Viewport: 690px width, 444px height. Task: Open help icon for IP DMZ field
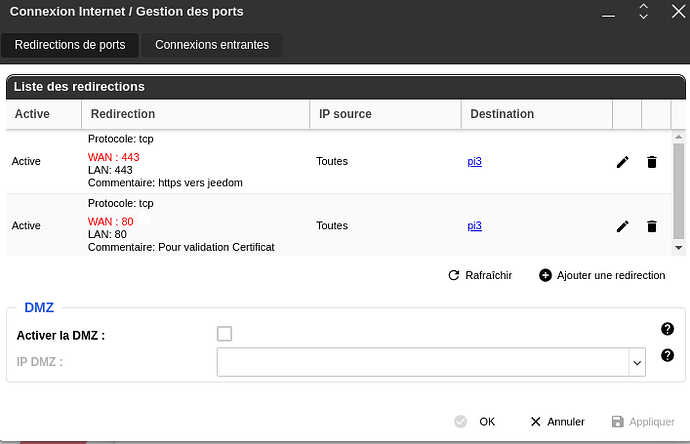pos(667,355)
